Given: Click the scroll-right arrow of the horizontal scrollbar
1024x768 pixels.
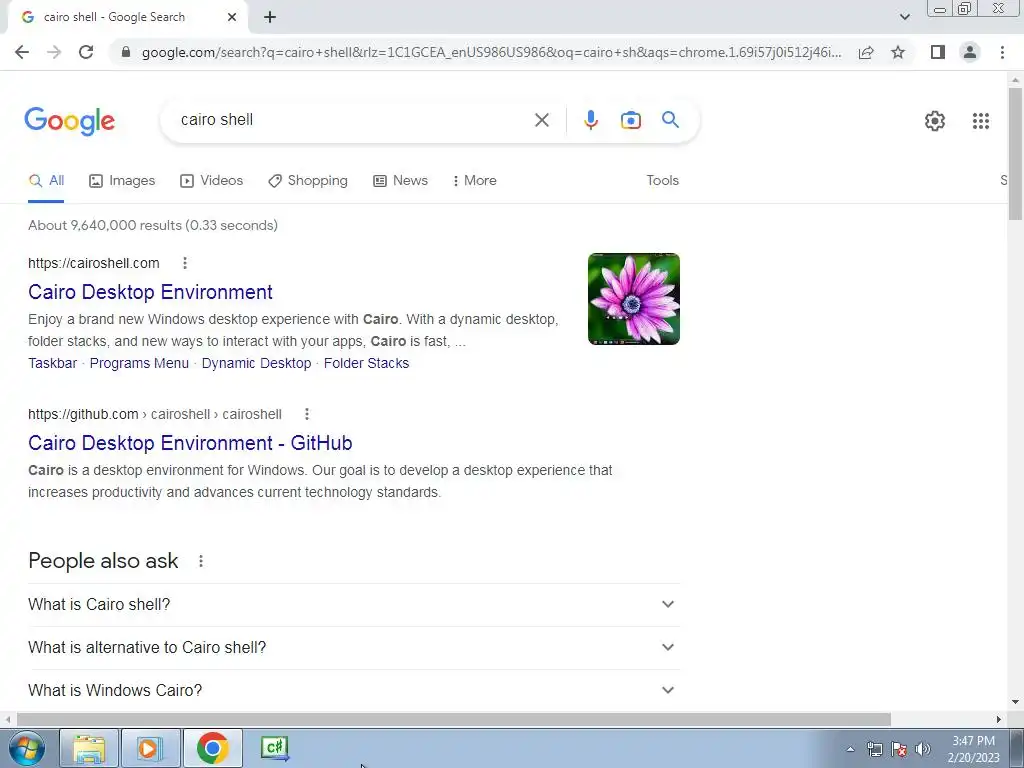Looking at the screenshot, I should tap(999, 719).
